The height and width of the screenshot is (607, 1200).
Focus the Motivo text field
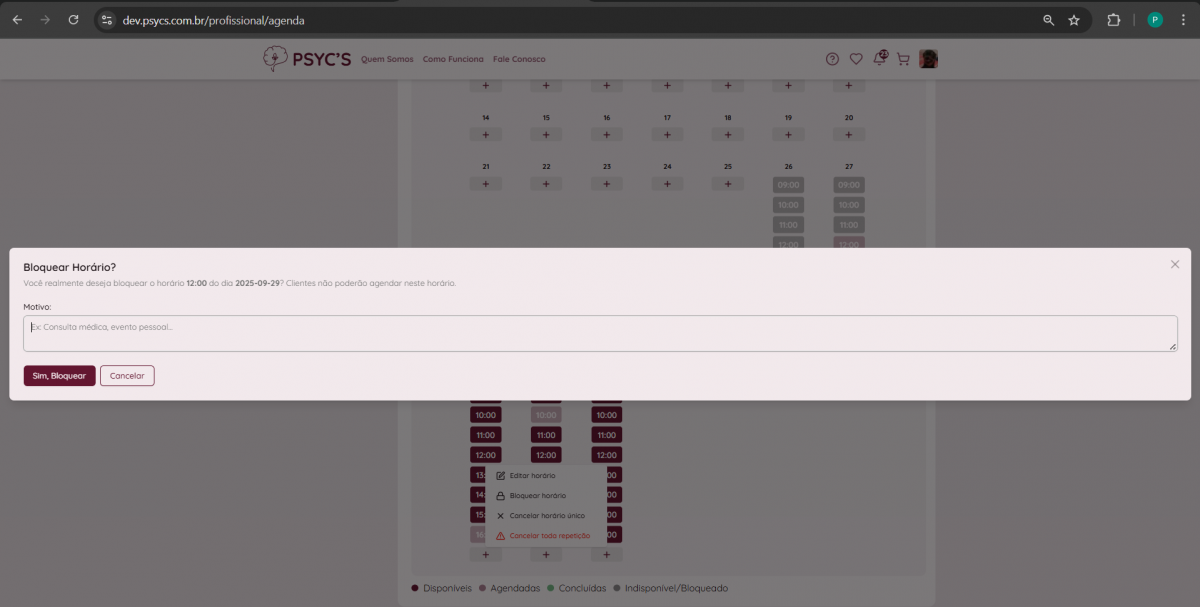(600, 334)
